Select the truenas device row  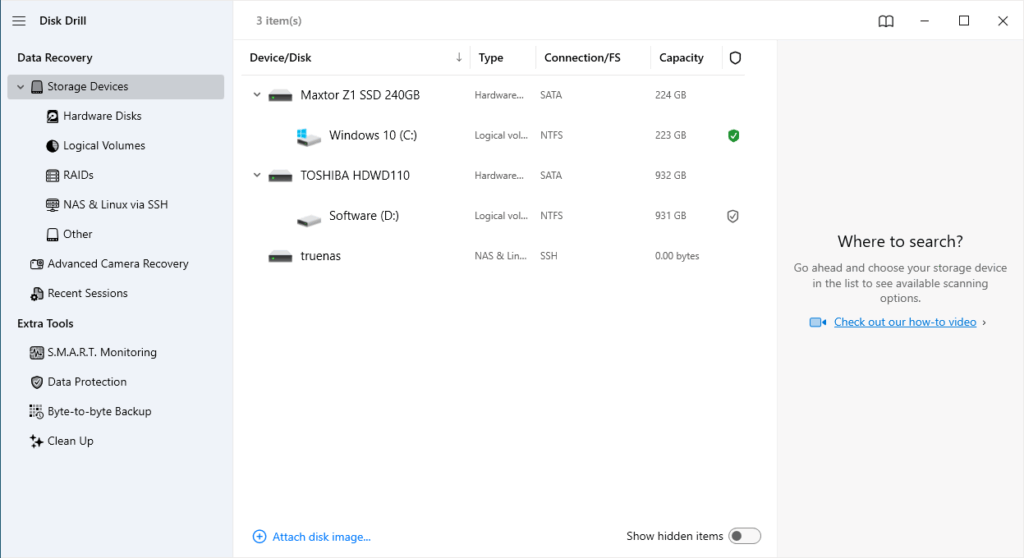(320, 256)
